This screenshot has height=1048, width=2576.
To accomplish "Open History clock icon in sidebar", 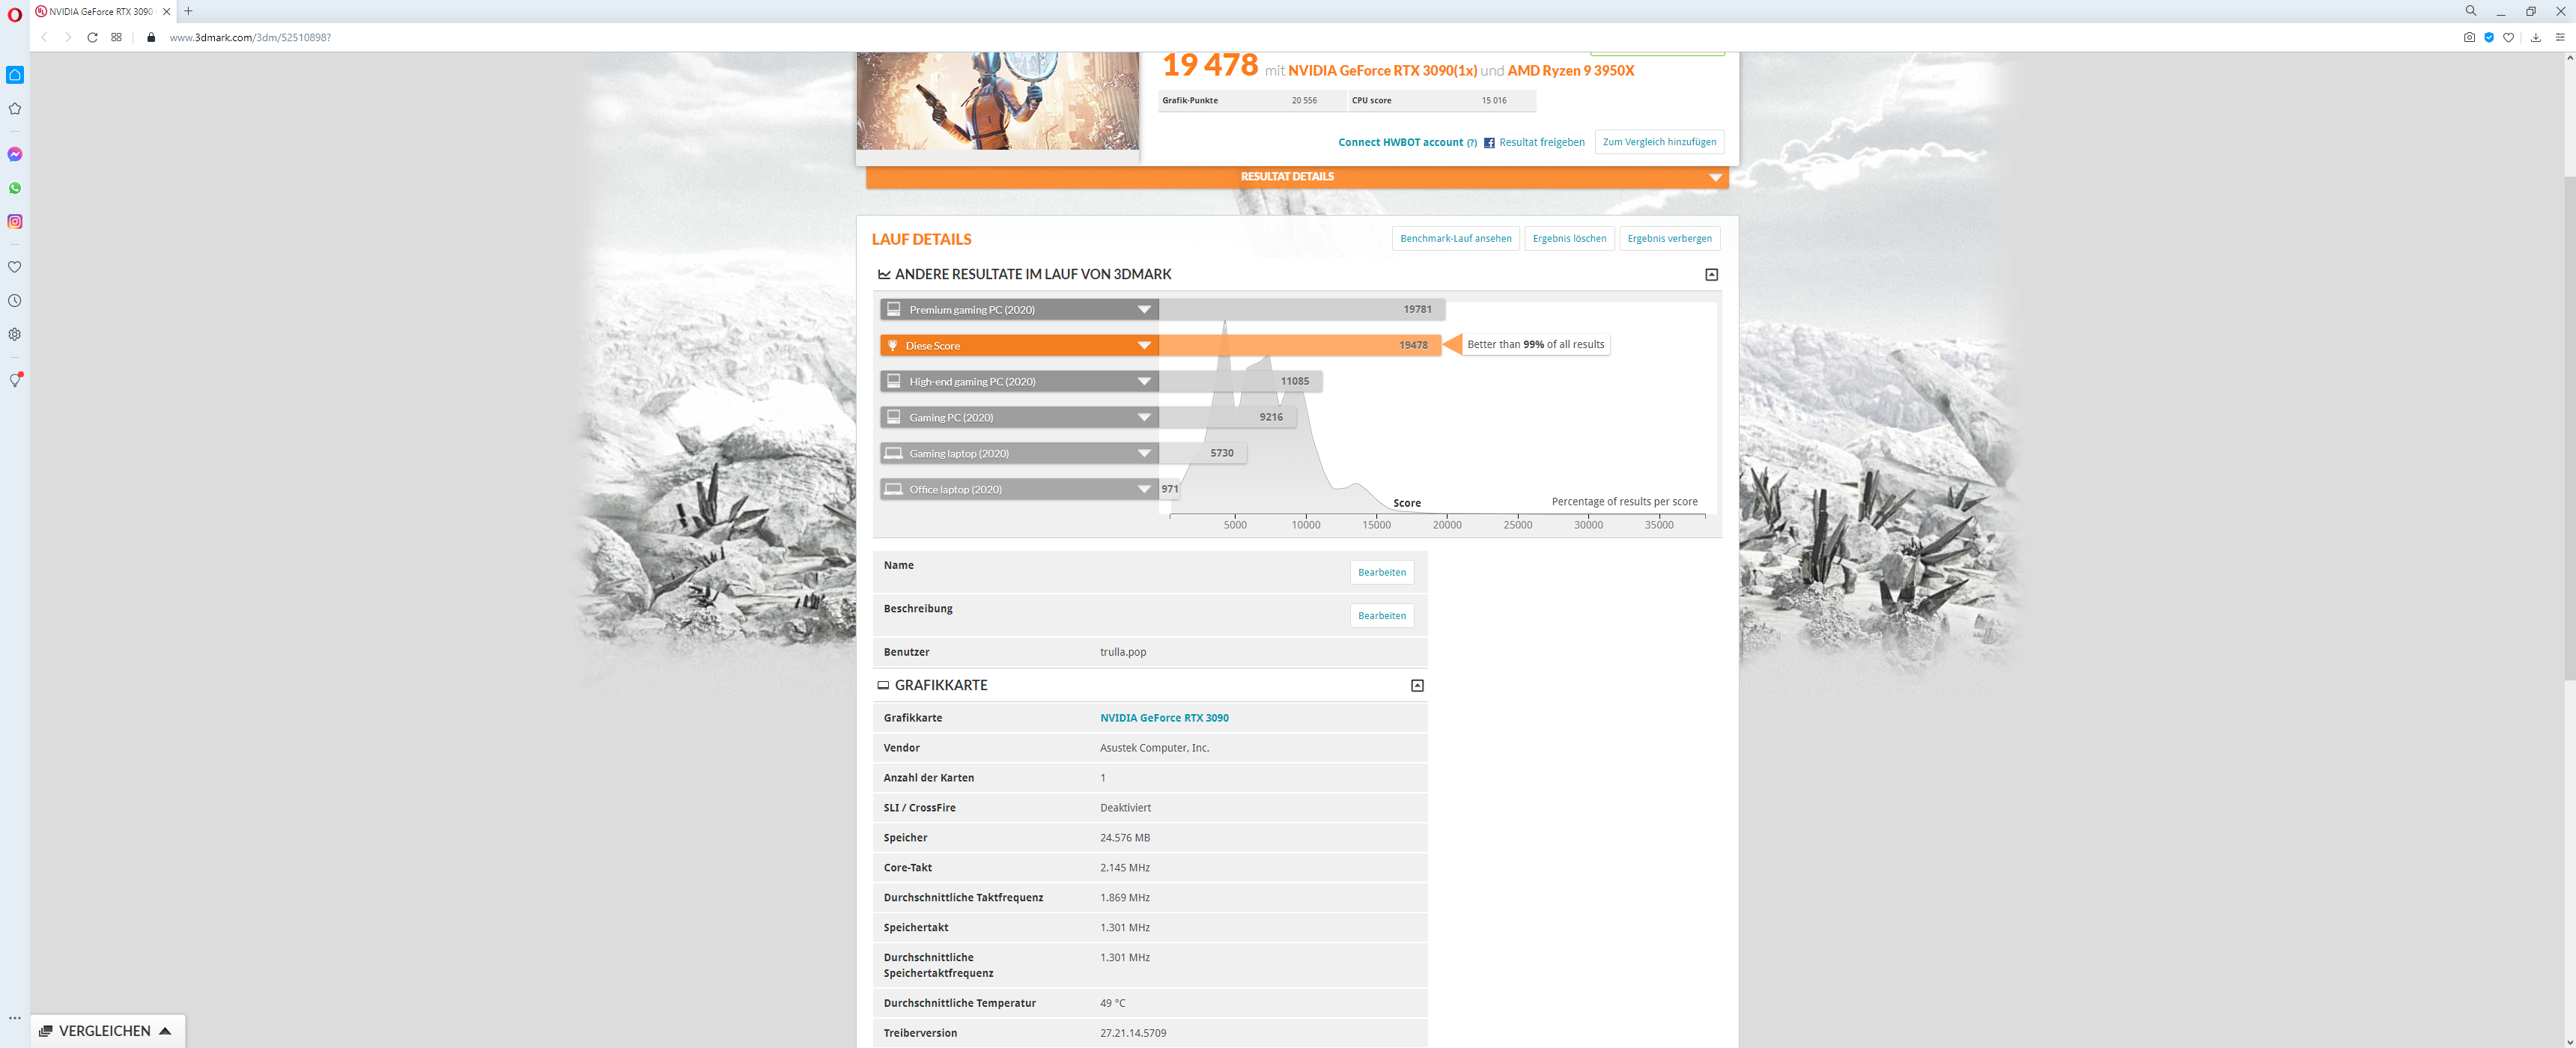I will point(15,301).
